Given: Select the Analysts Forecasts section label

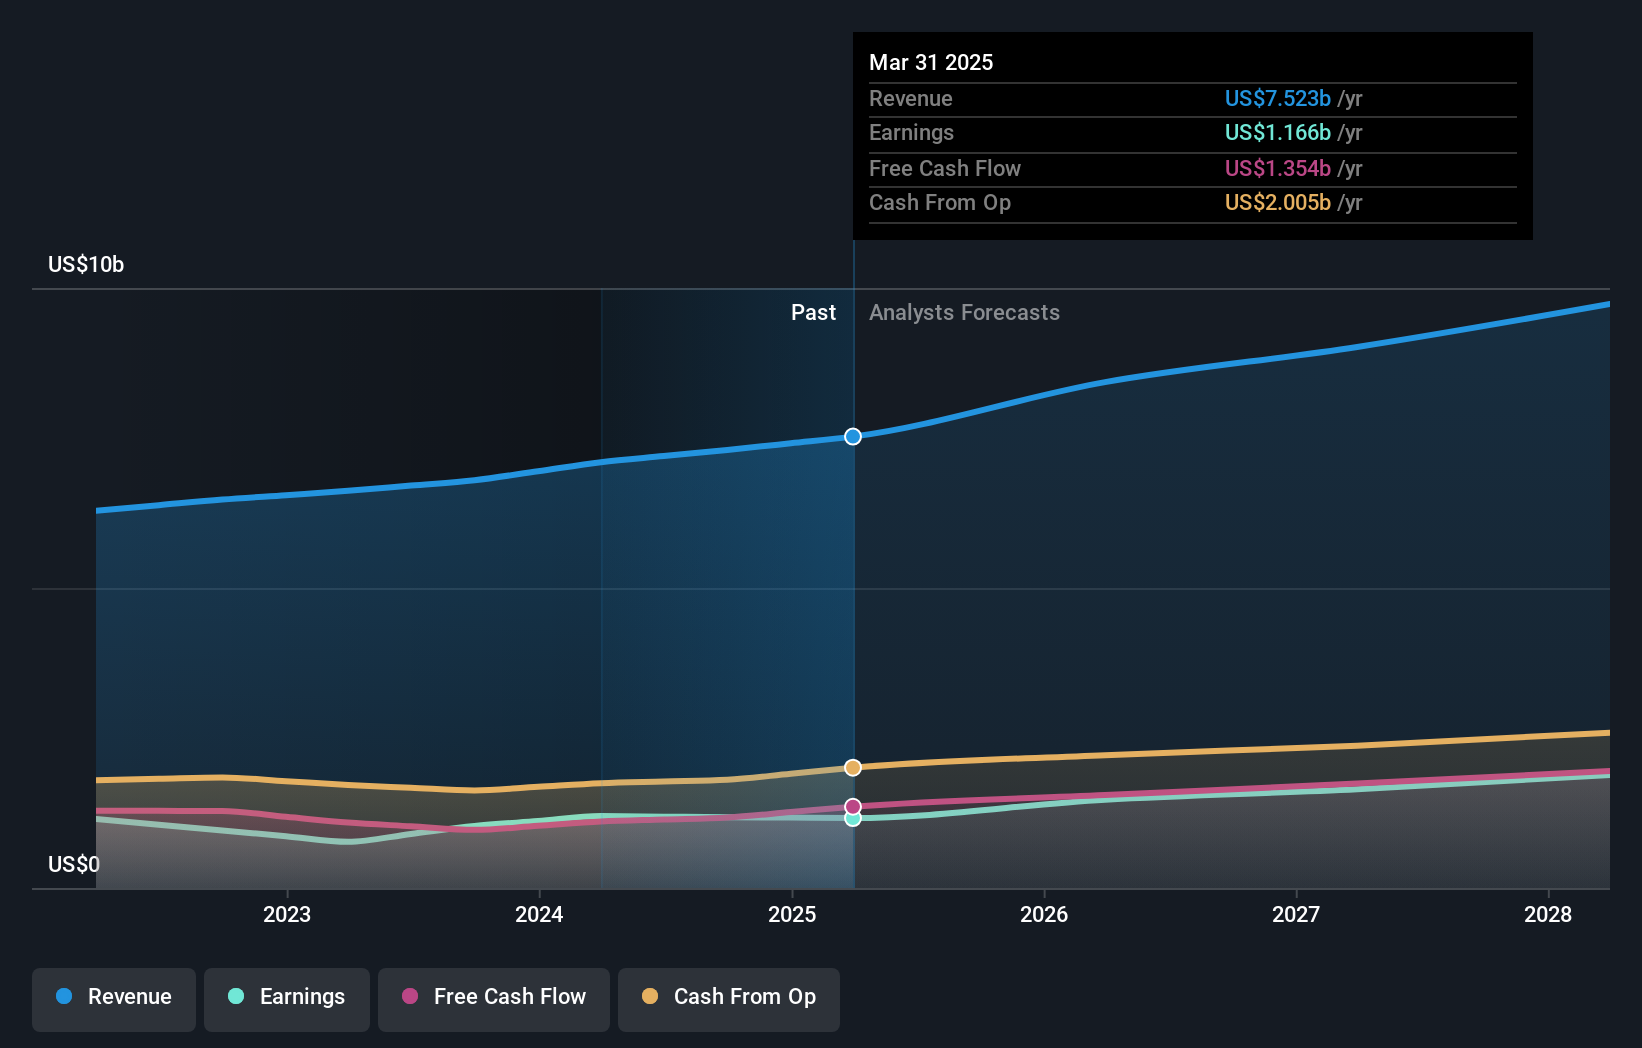Looking at the screenshot, I should pyautogui.click(x=964, y=312).
